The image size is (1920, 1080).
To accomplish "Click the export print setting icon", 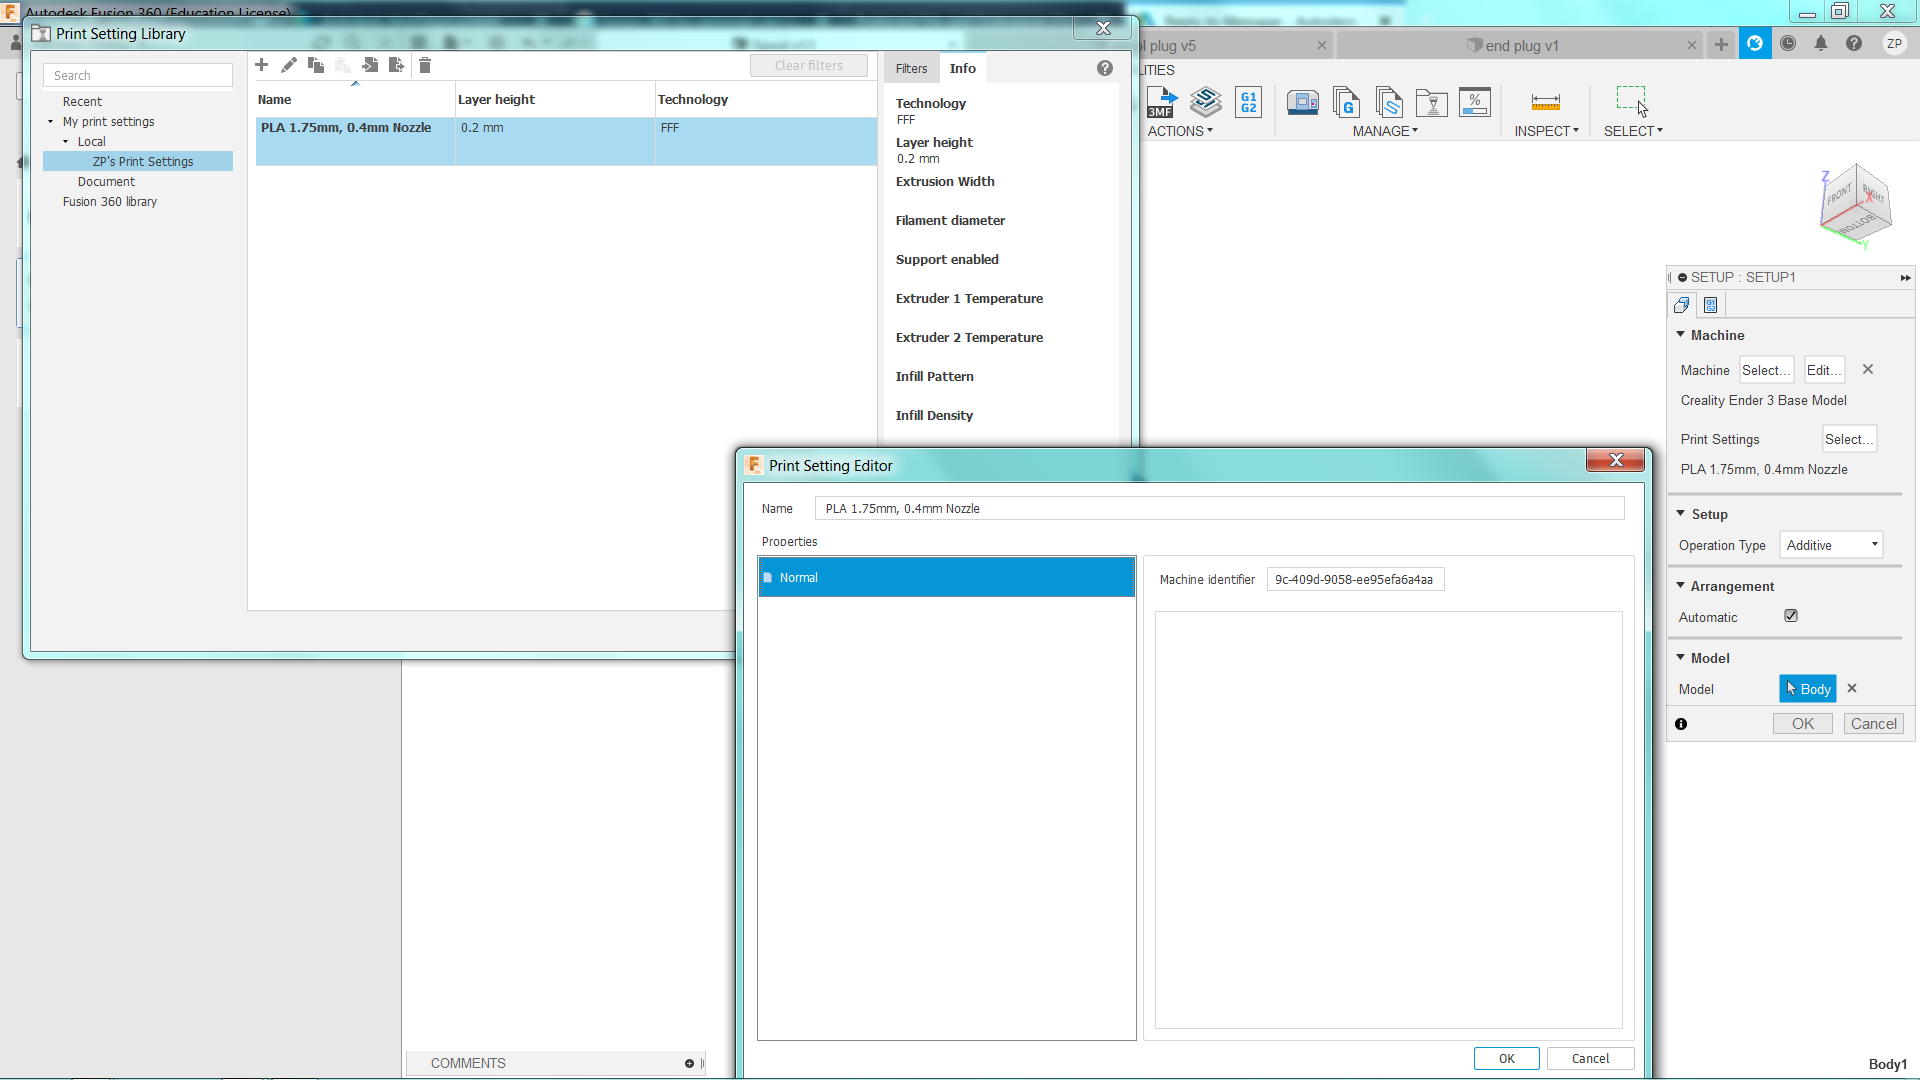I will coord(397,65).
